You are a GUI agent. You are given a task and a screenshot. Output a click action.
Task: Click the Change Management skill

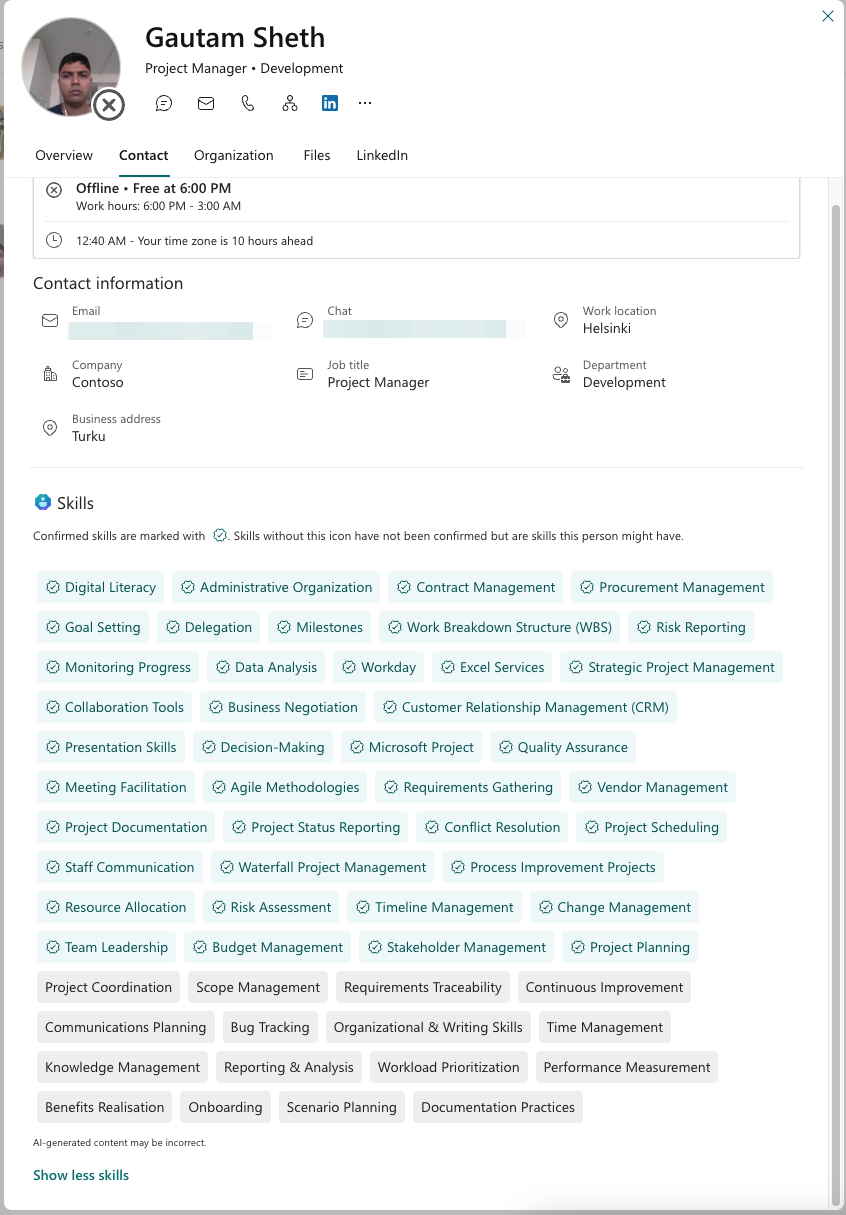614,907
